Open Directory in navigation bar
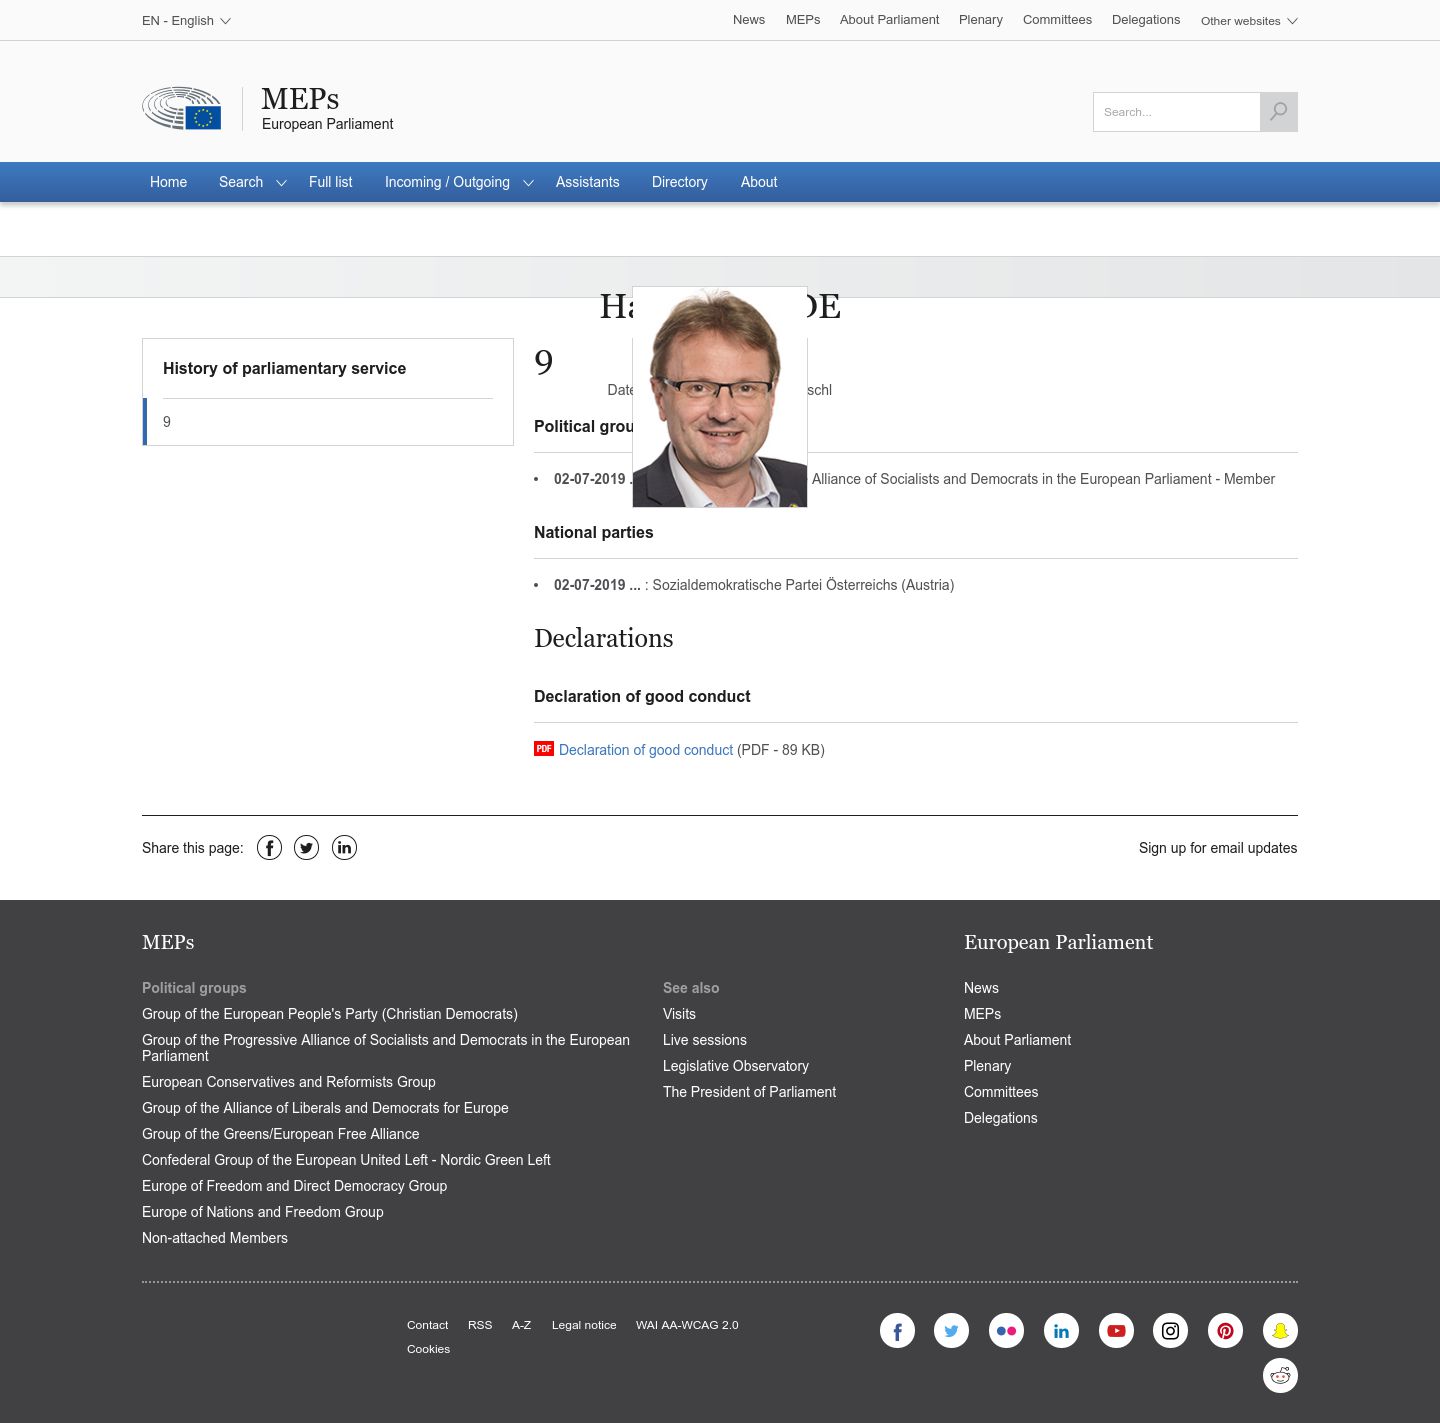The image size is (1440, 1423). (x=679, y=182)
